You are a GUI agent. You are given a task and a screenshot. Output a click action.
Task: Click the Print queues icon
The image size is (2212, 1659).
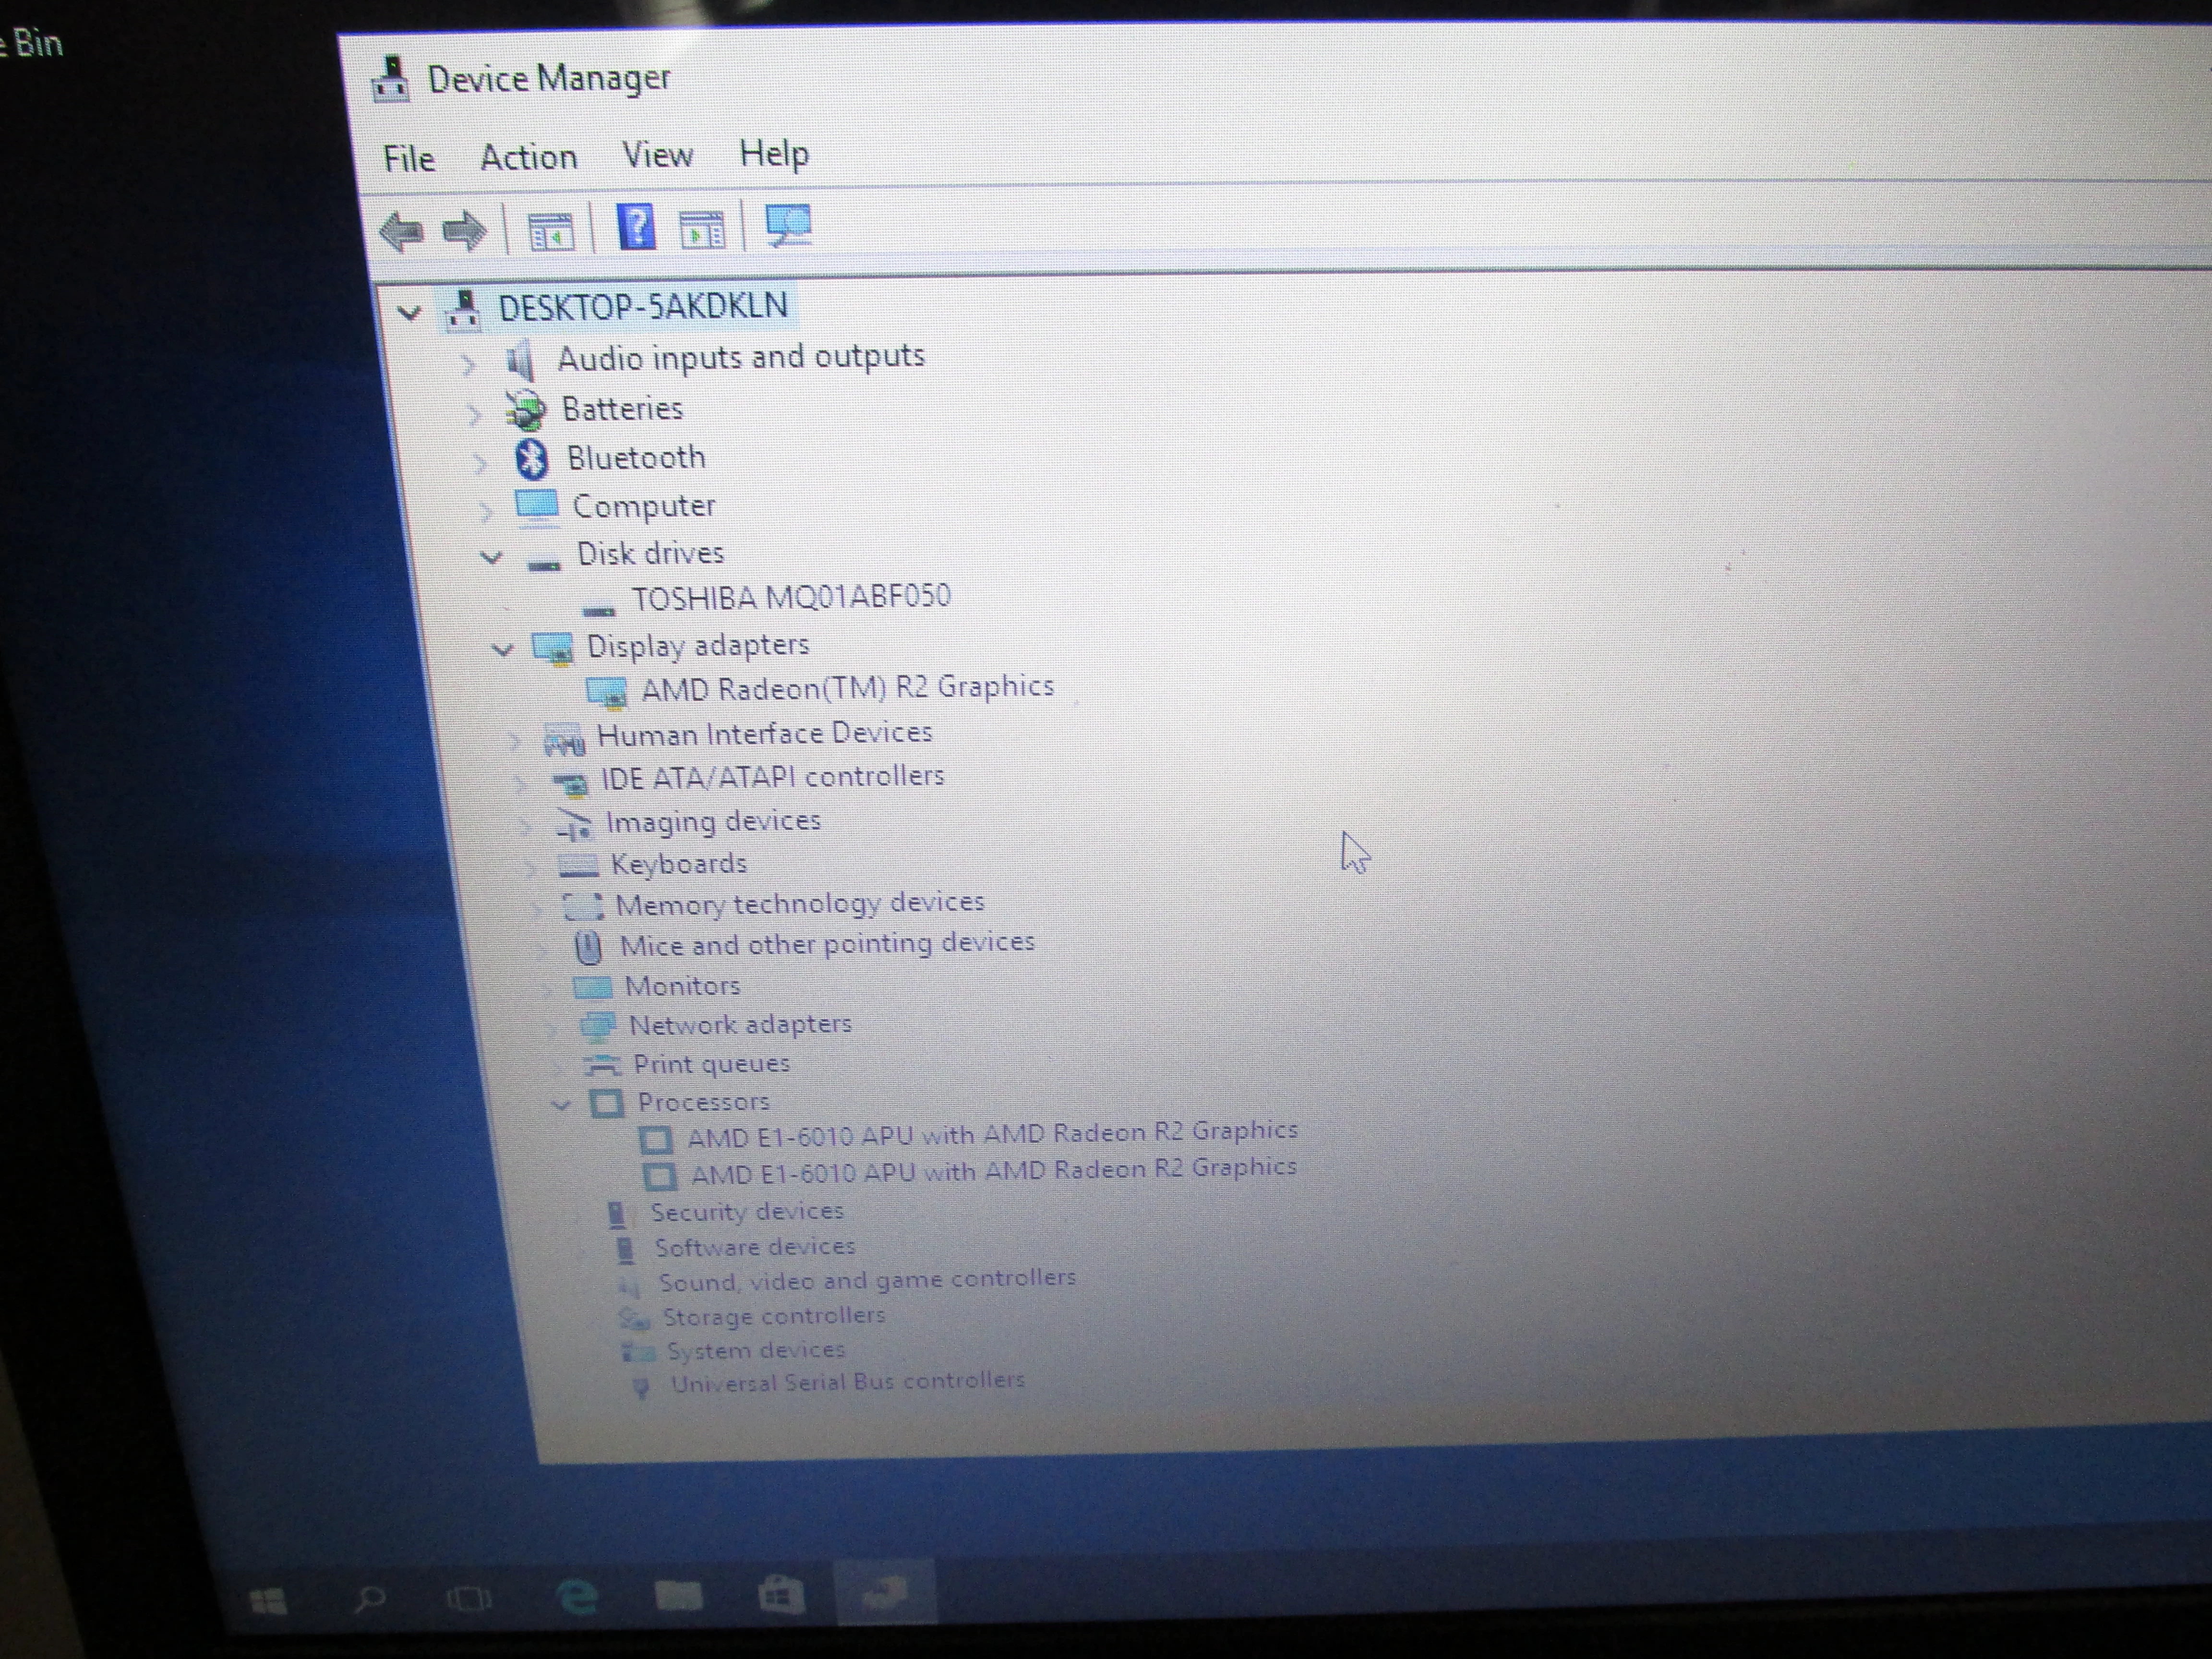point(602,1066)
